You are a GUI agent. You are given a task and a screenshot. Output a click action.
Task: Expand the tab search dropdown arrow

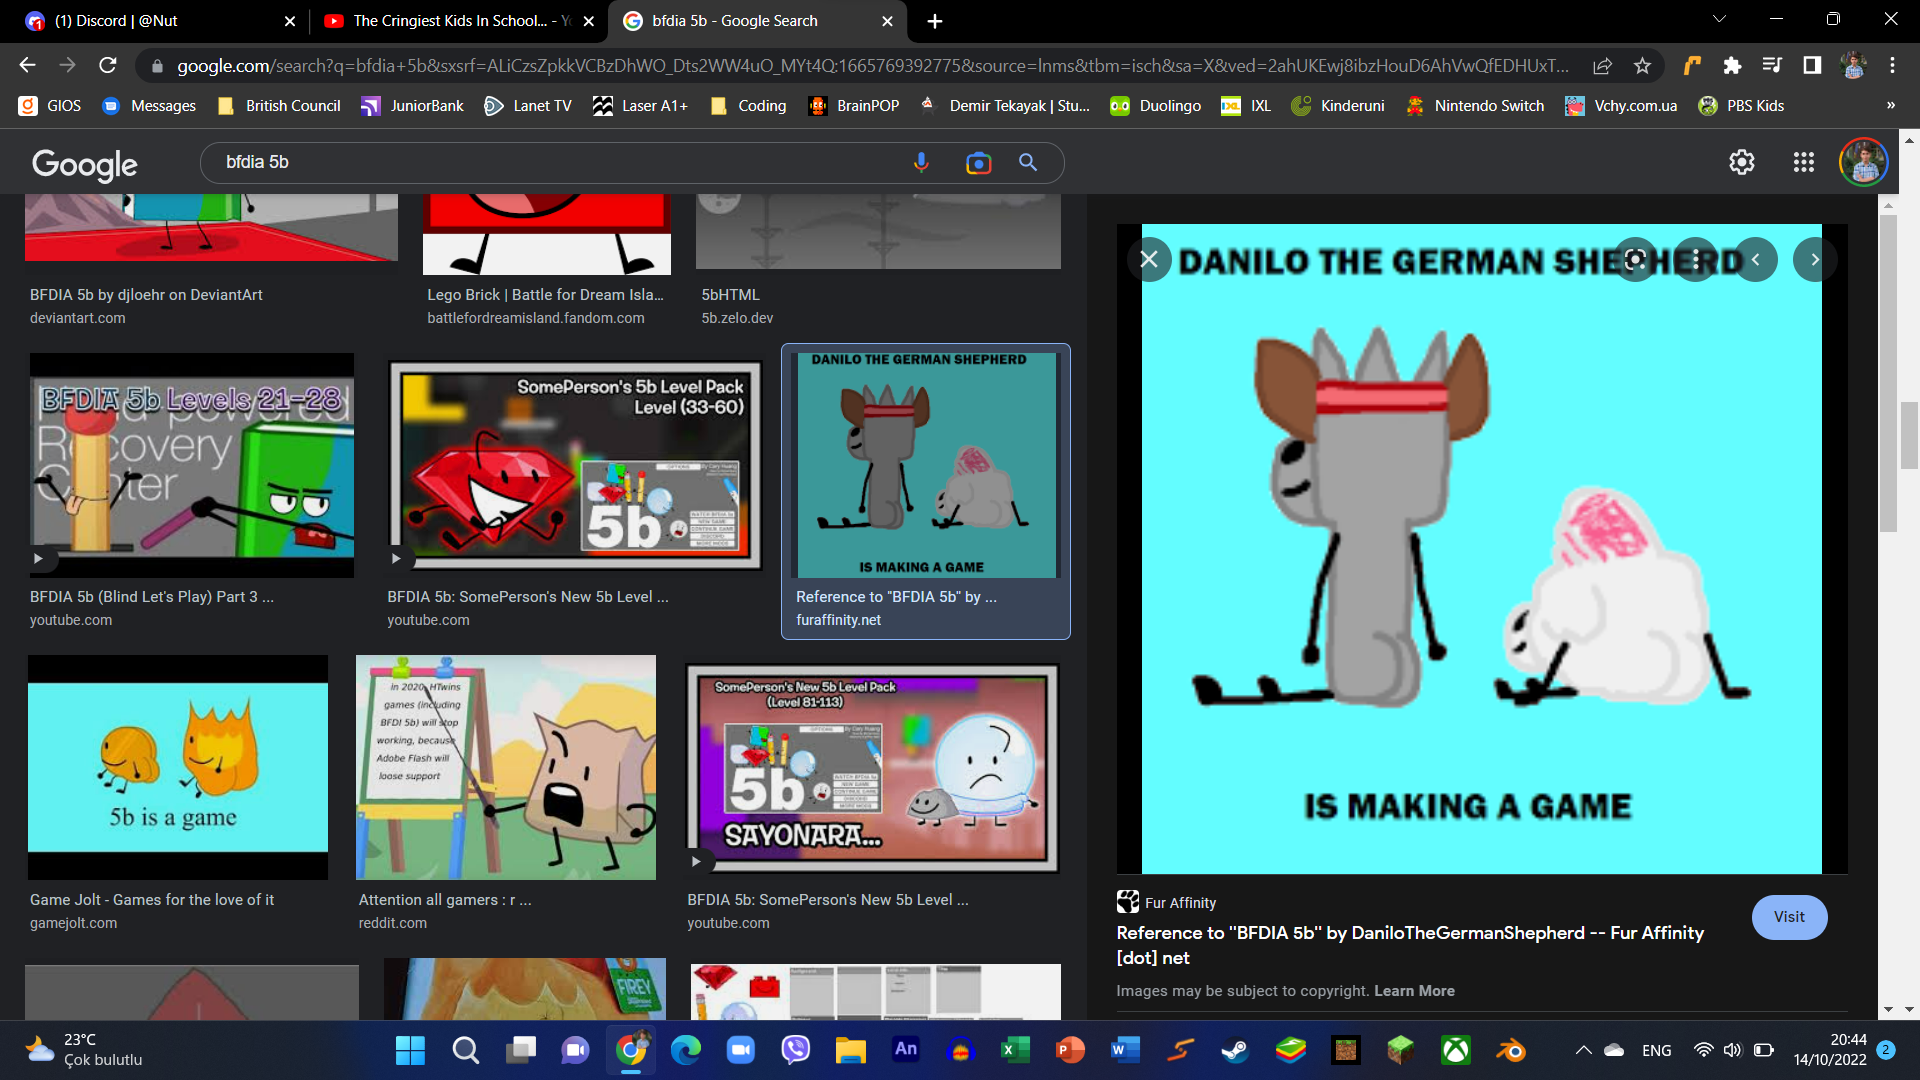1719,19
